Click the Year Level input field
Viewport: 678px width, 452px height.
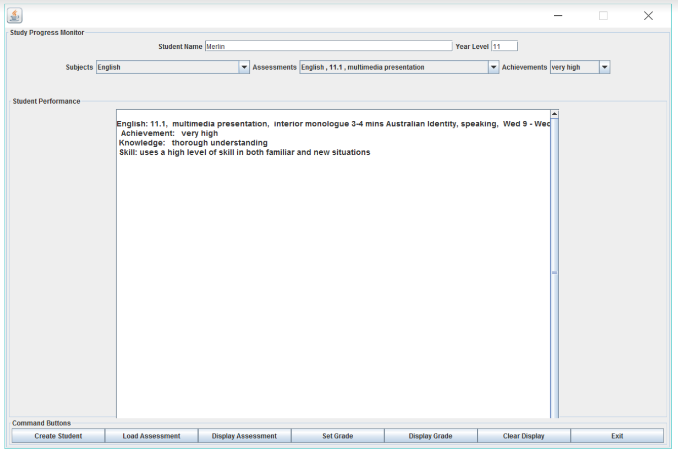504,46
